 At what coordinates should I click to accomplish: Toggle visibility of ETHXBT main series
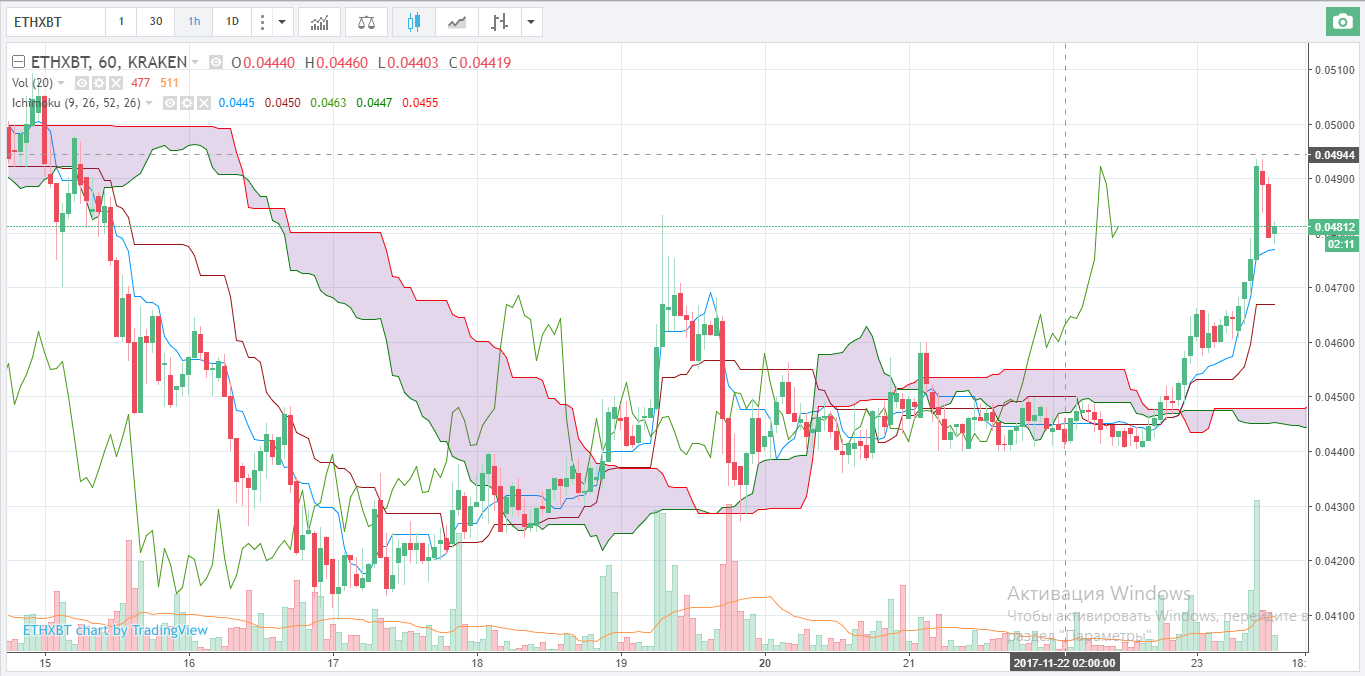pos(217,63)
